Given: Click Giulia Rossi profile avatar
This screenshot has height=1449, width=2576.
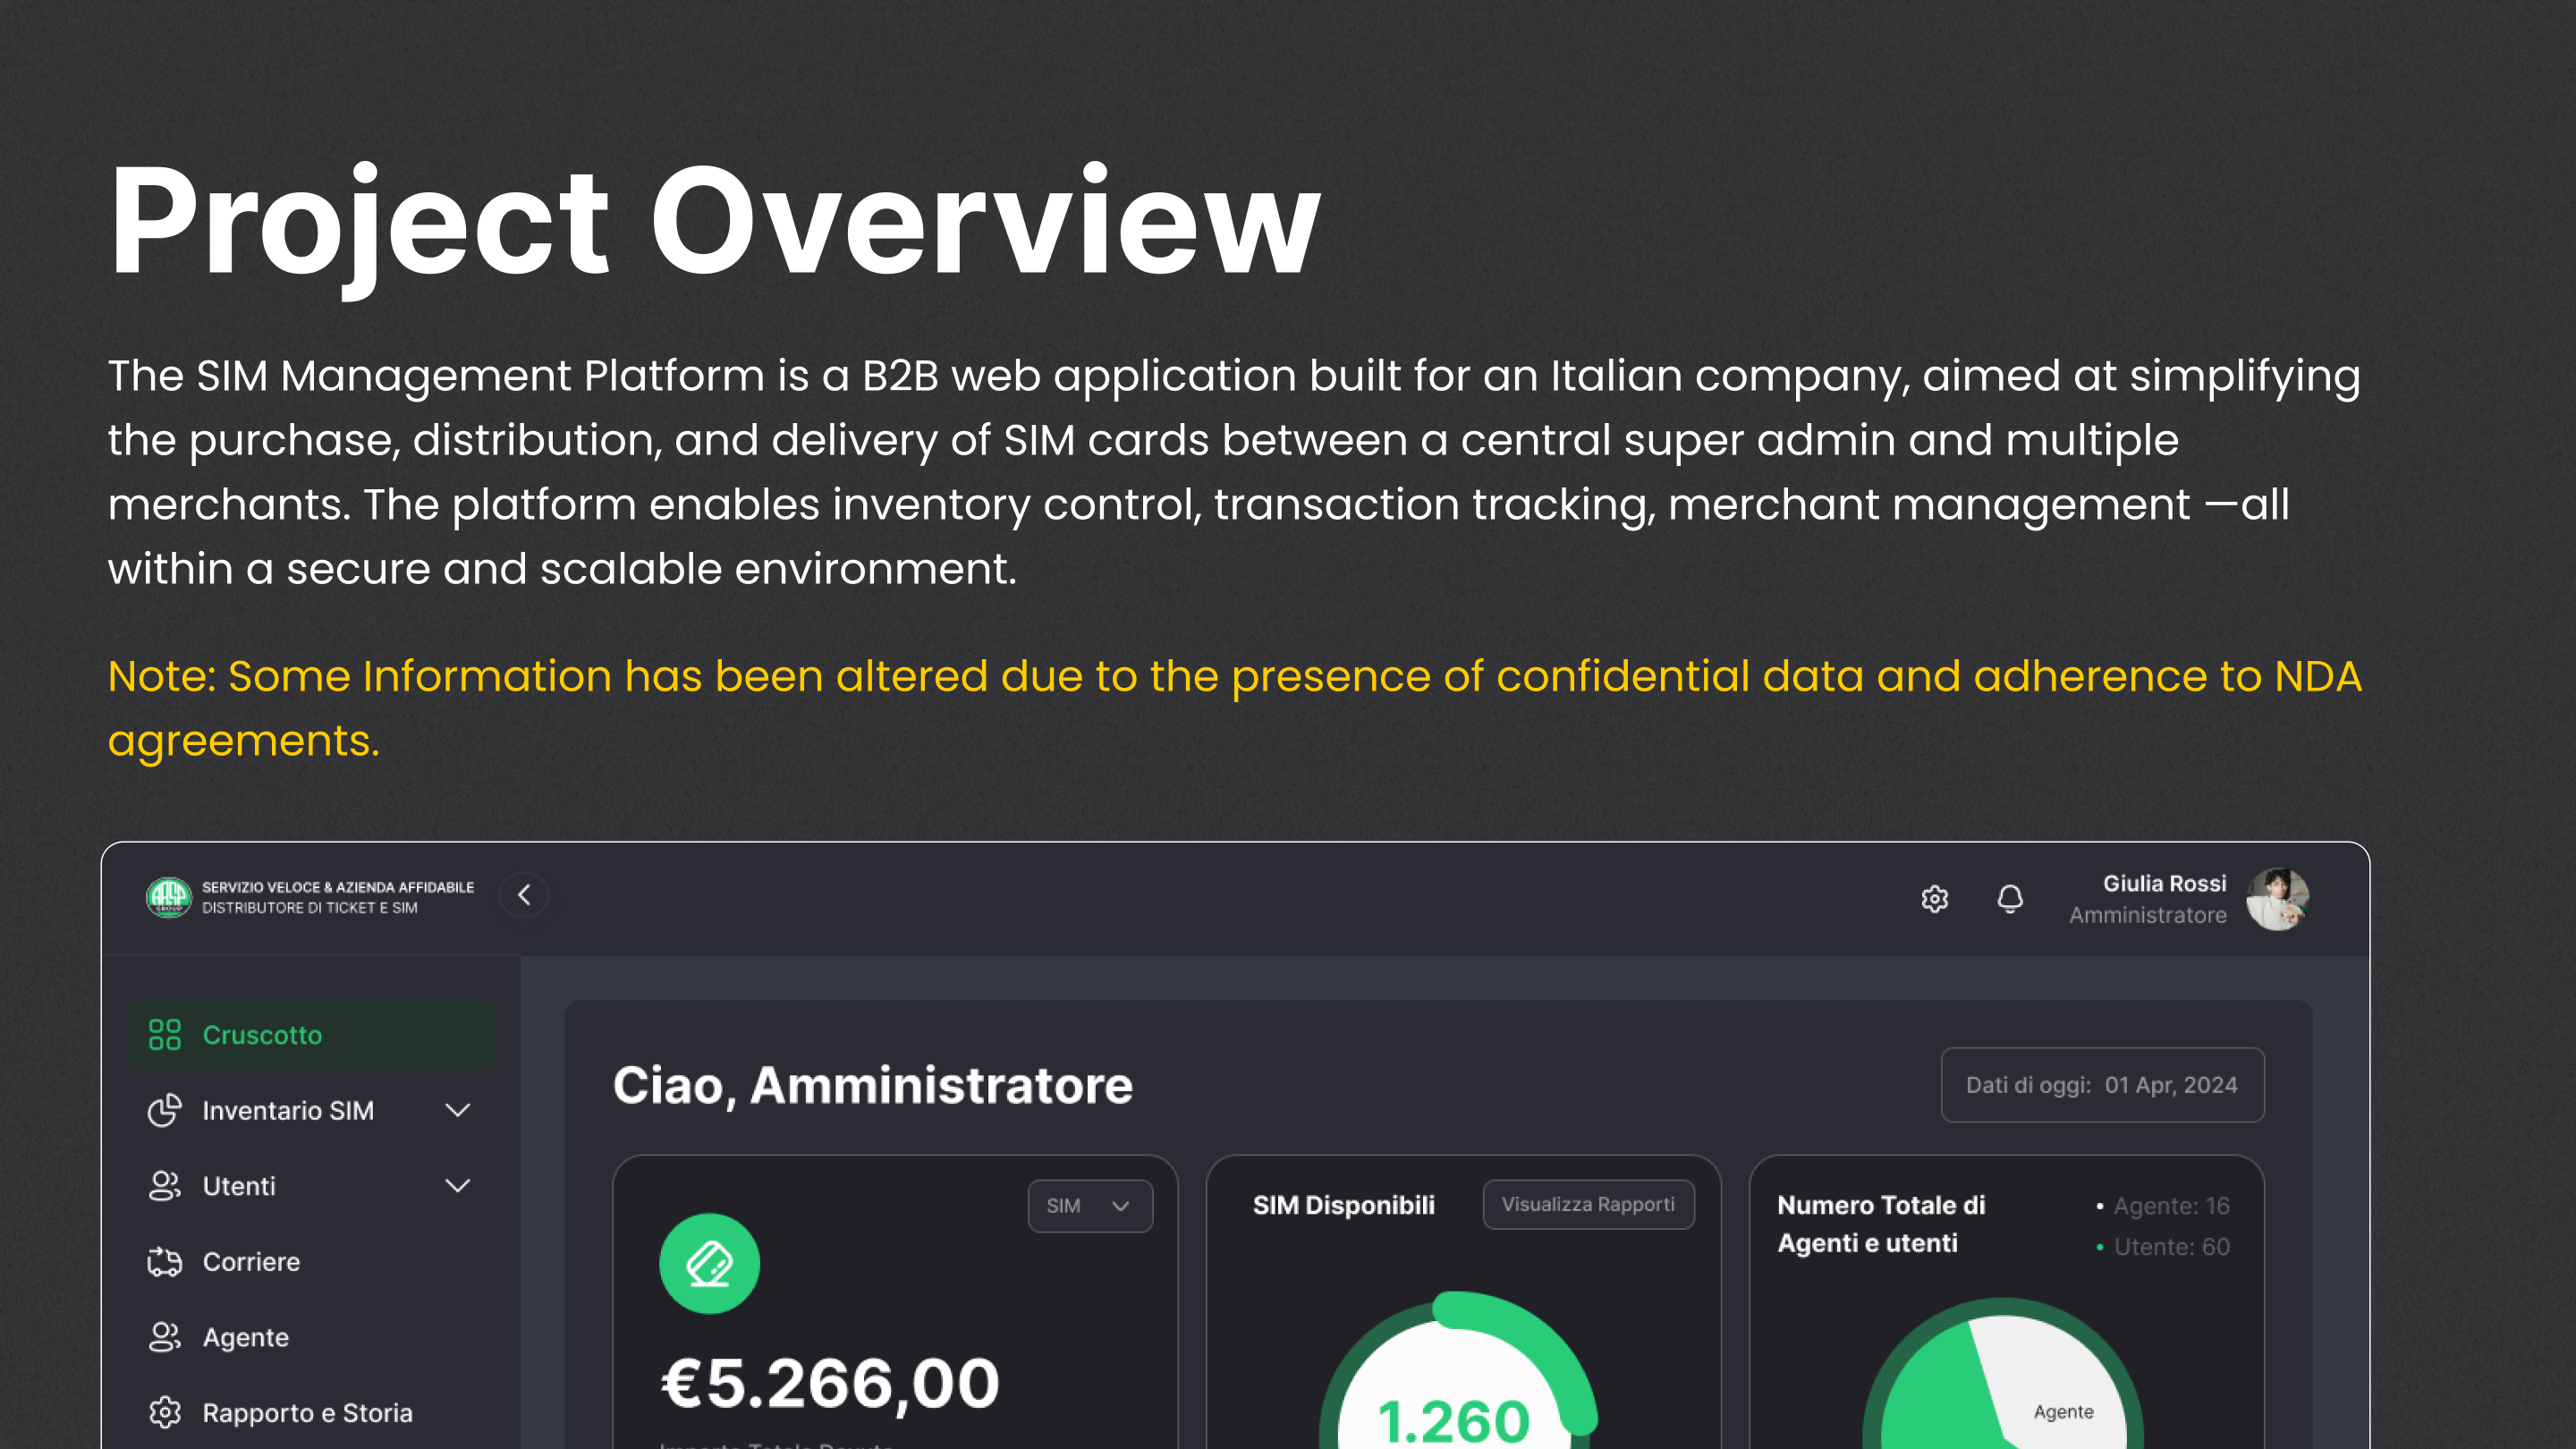Looking at the screenshot, I should tap(2277, 899).
